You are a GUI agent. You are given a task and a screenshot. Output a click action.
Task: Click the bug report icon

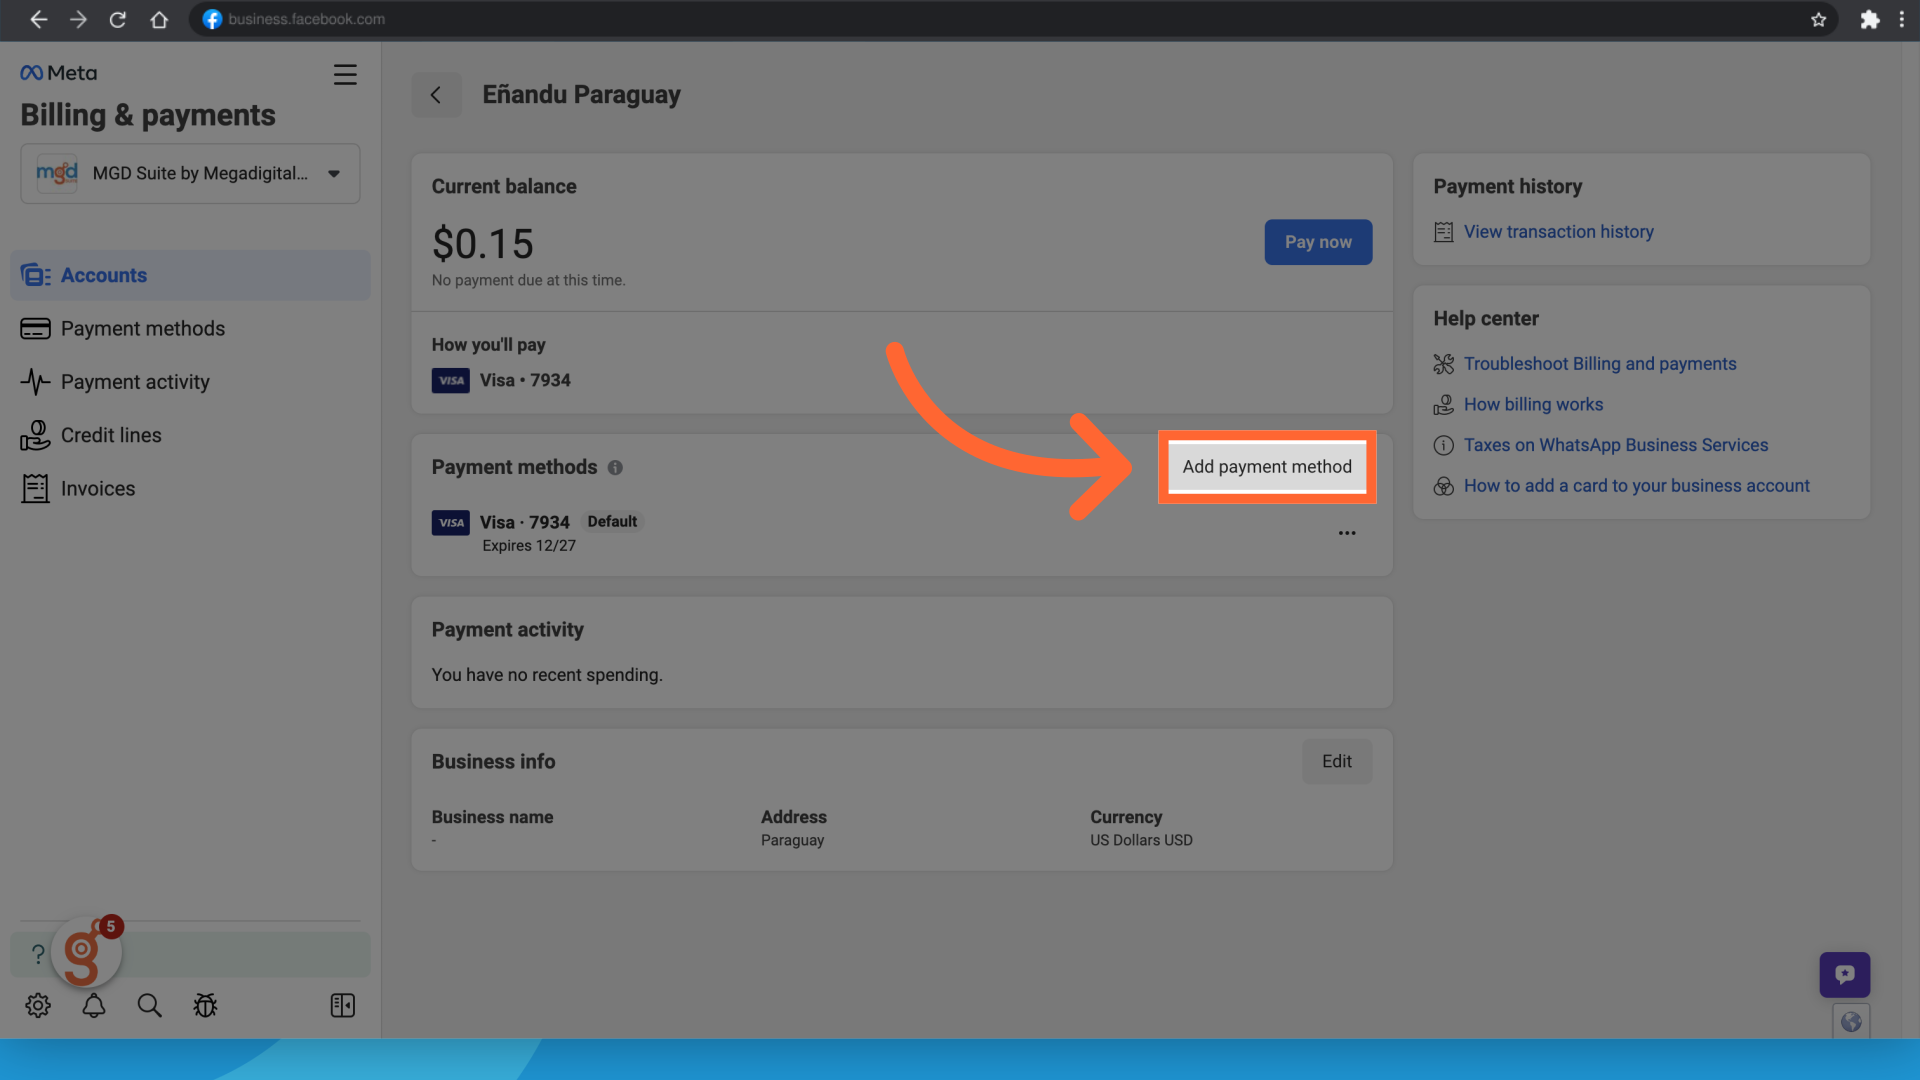pyautogui.click(x=205, y=1006)
